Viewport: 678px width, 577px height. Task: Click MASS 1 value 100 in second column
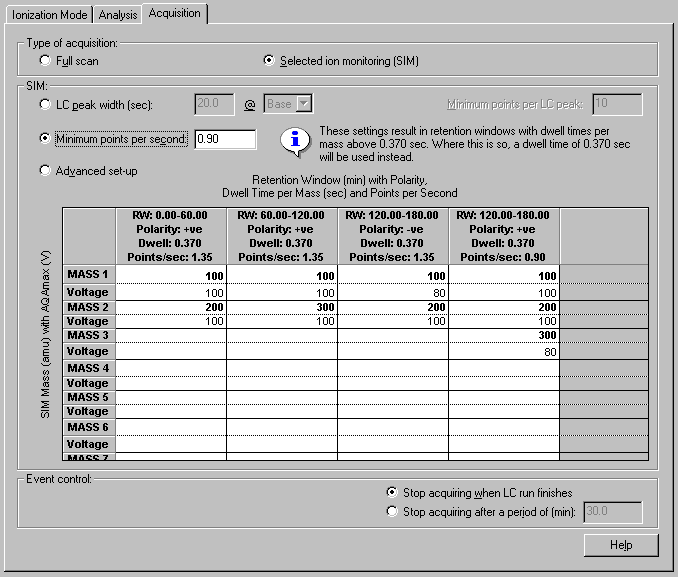(282, 275)
